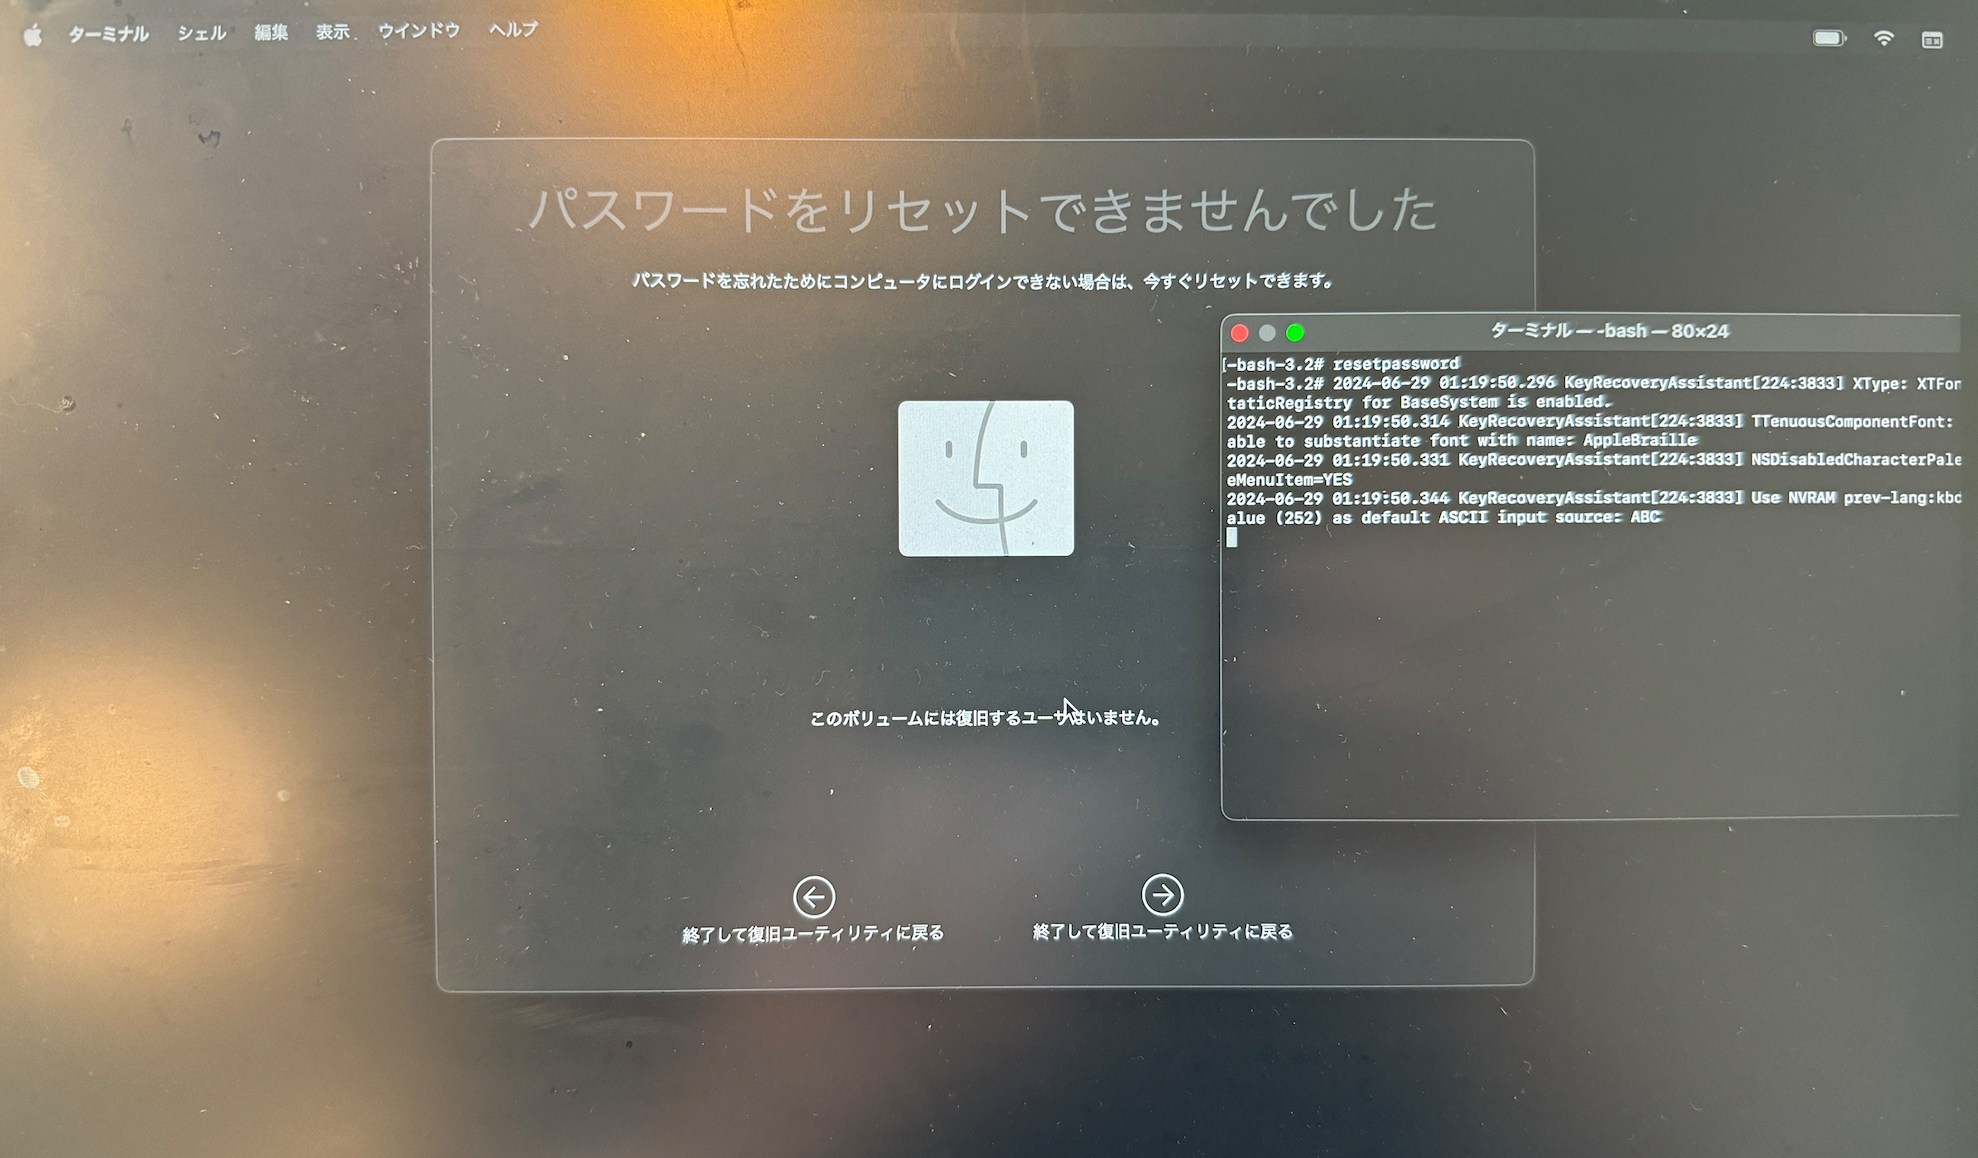This screenshot has width=1978, height=1158.
Task: Click the gray minimize button on Terminal
Action: click(x=1267, y=333)
